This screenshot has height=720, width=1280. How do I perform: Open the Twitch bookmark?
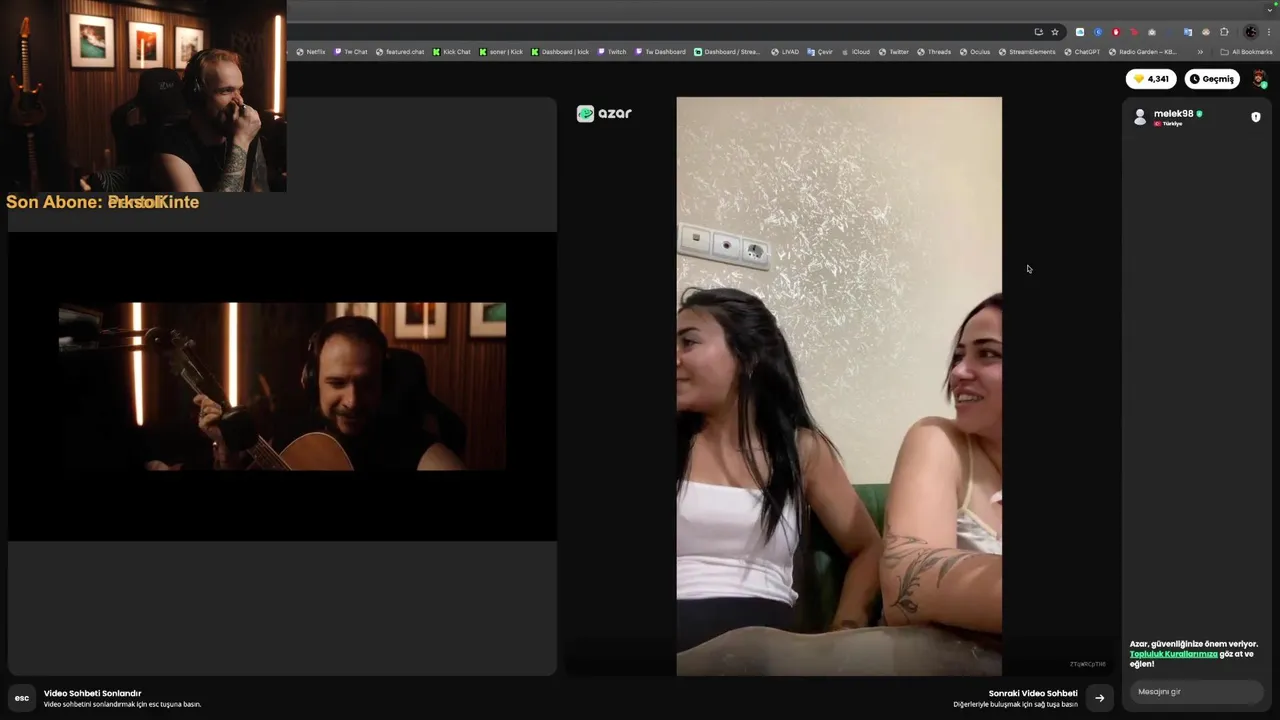pos(612,52)
